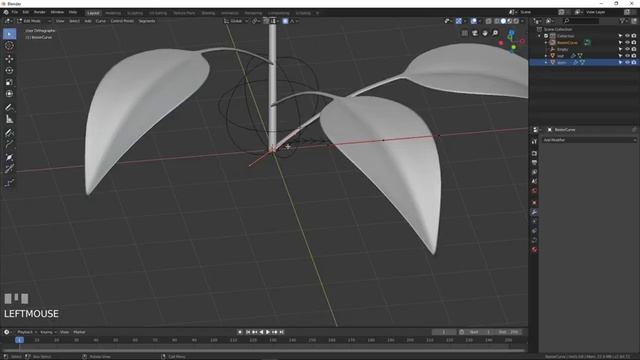The image size is (640, 360).
Task: Select the Scale tool
Action: tap(9, 82)
